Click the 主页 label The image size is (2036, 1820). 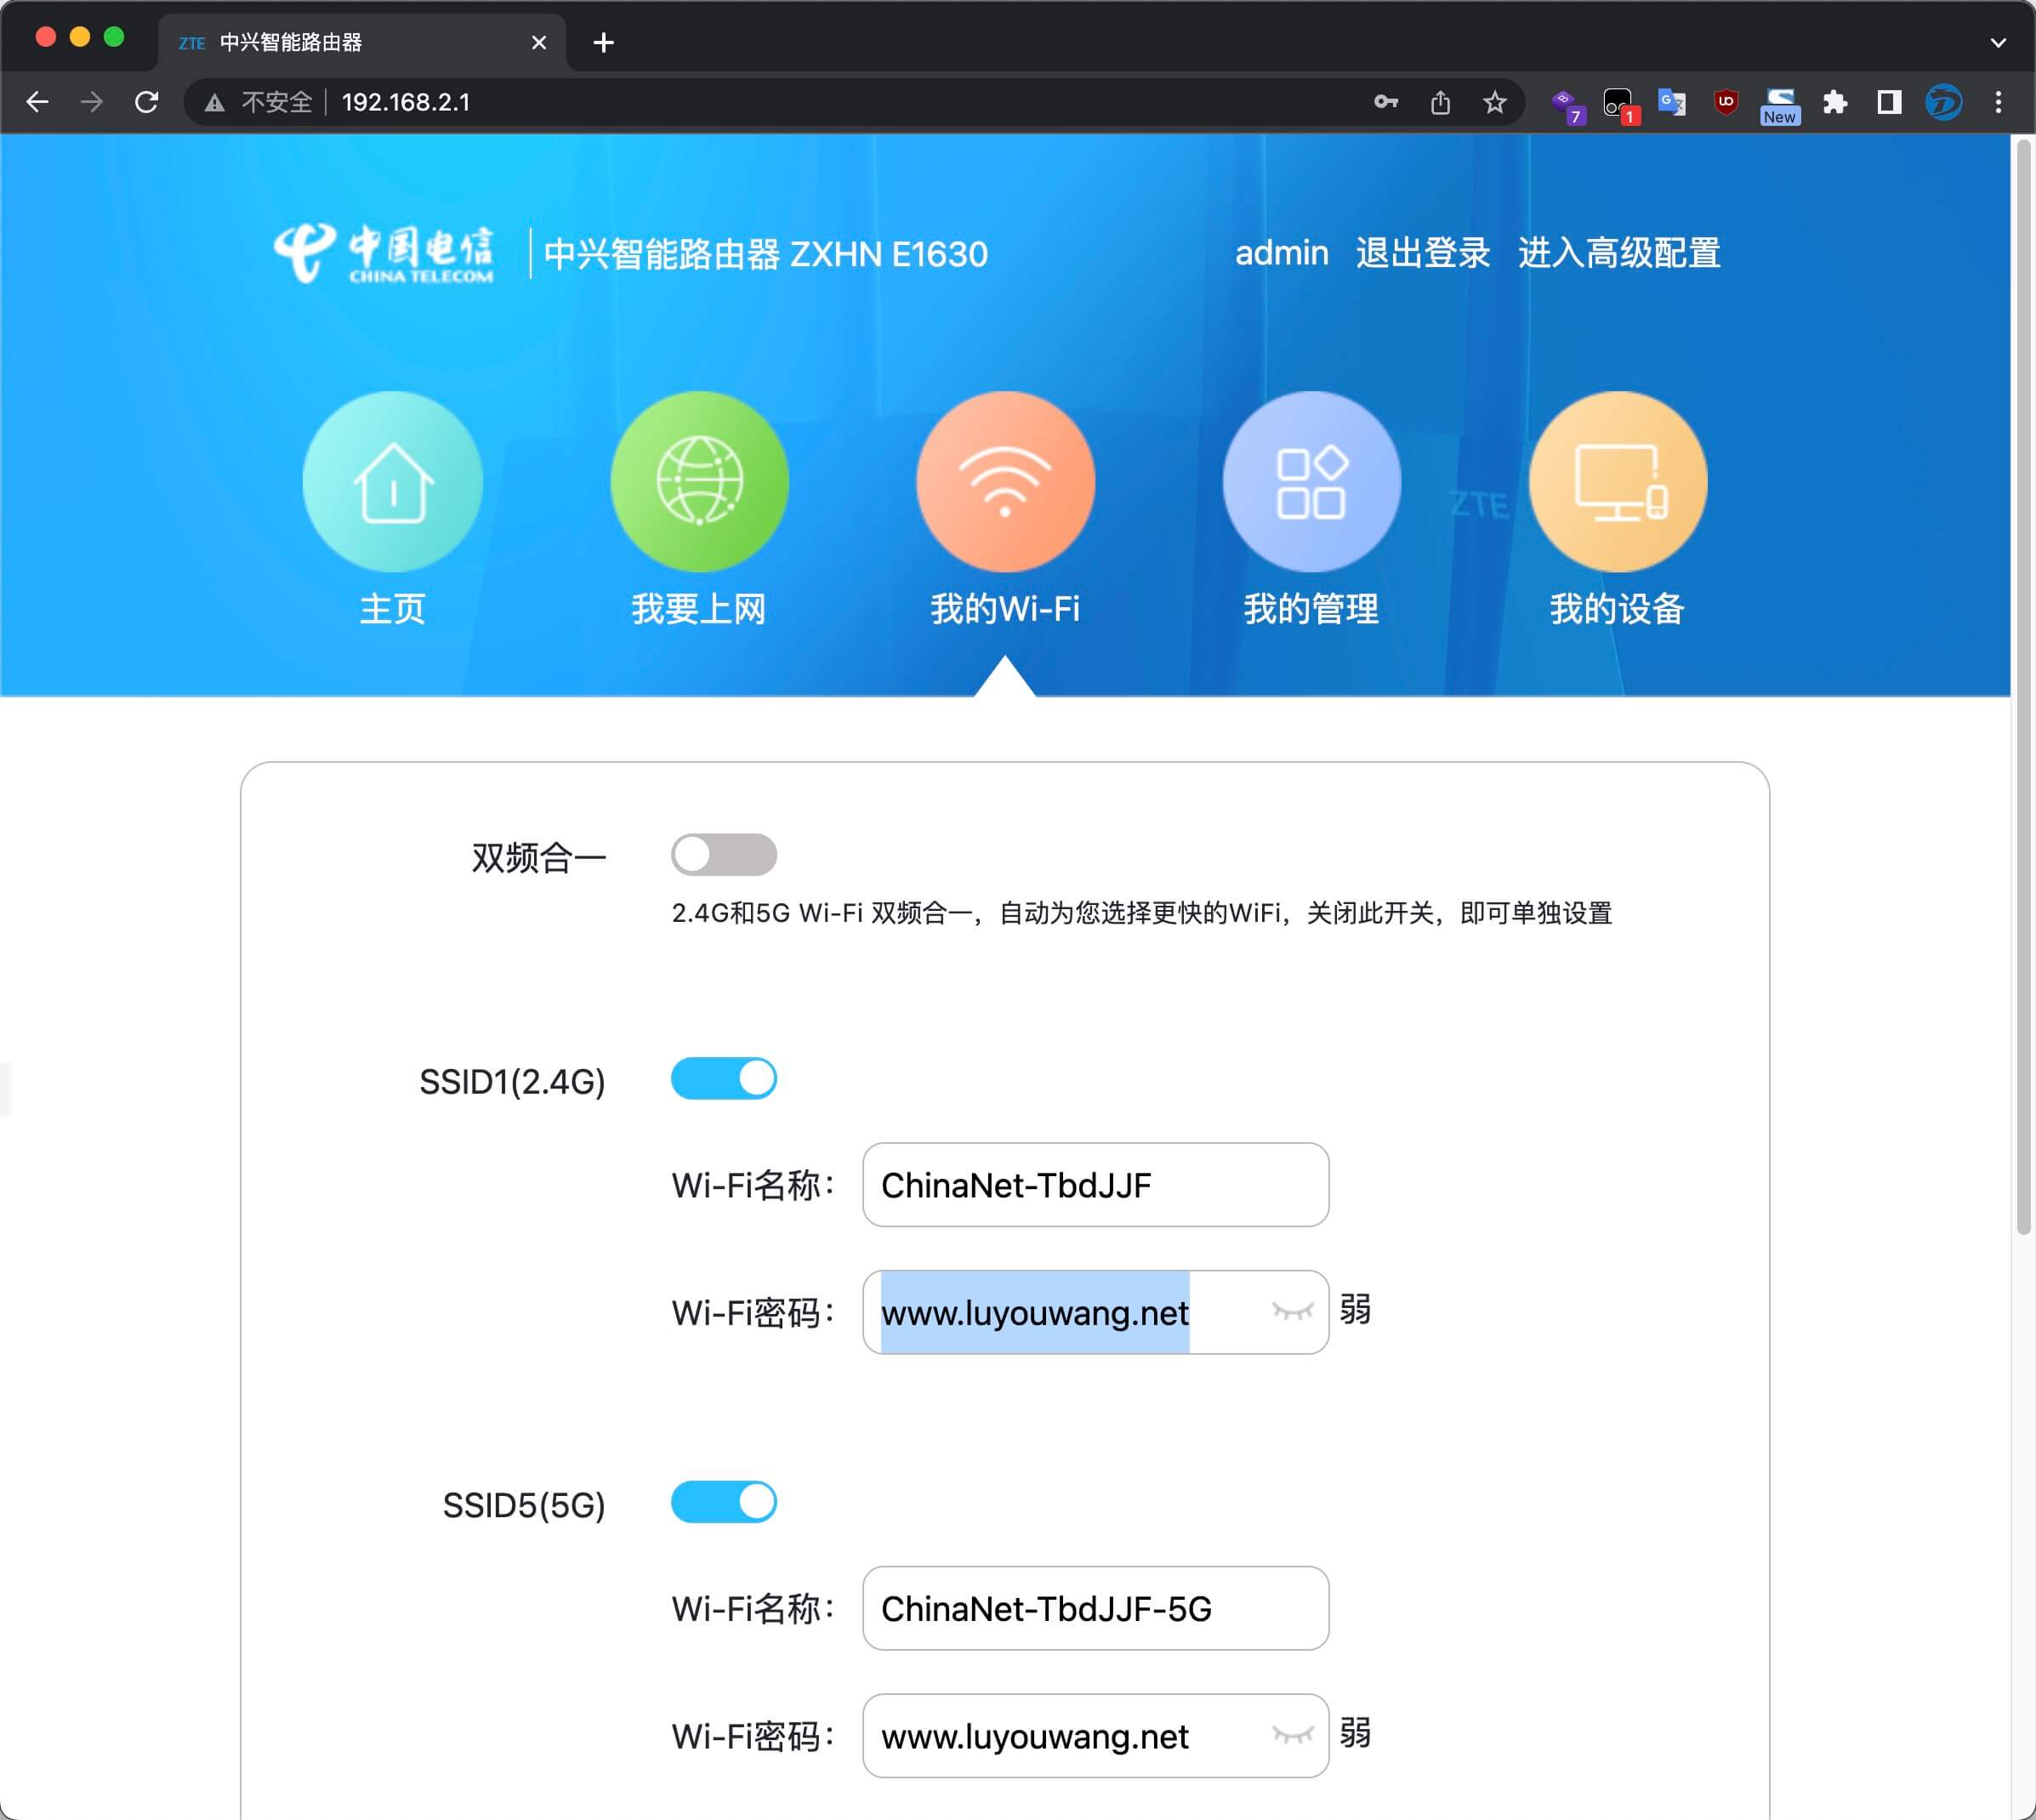coord(393,608)
